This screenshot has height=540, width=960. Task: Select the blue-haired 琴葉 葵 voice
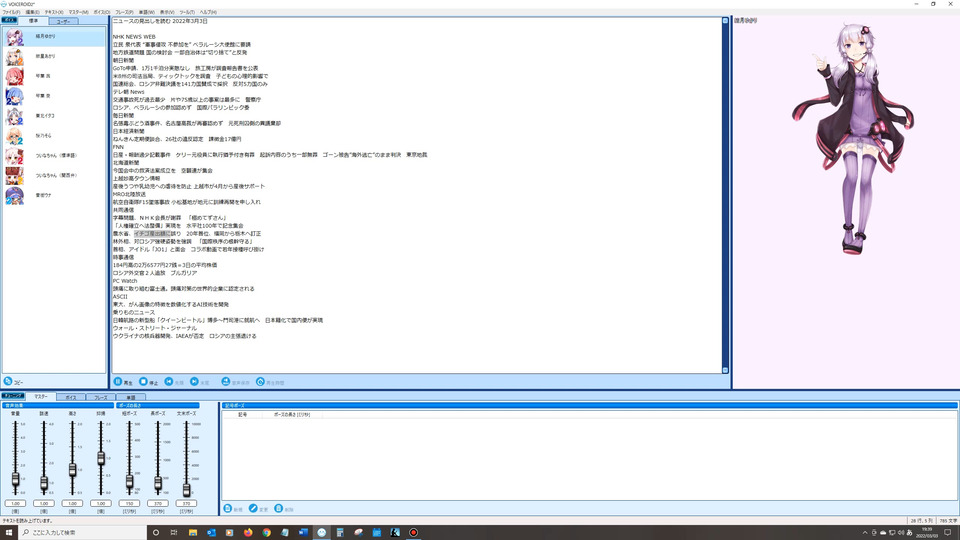point(54,96)
